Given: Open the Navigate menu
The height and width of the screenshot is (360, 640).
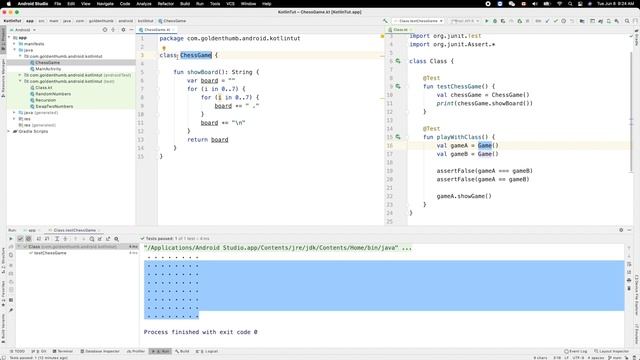Looking at the screenshot, I should point(105,4).
